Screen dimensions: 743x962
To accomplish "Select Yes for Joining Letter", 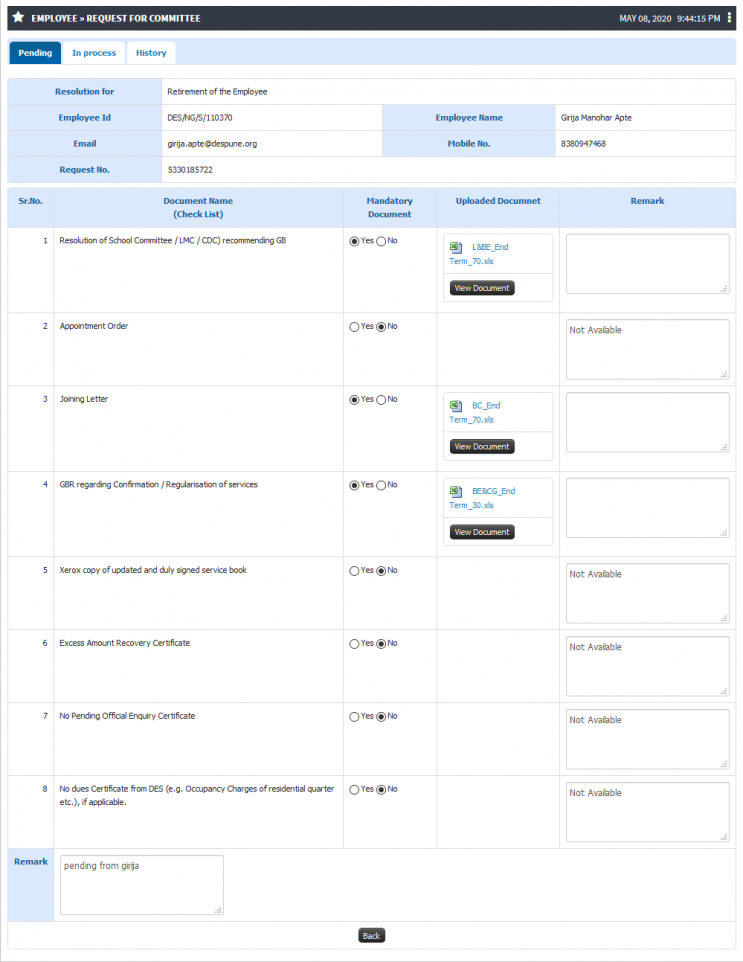I will 354,400.
